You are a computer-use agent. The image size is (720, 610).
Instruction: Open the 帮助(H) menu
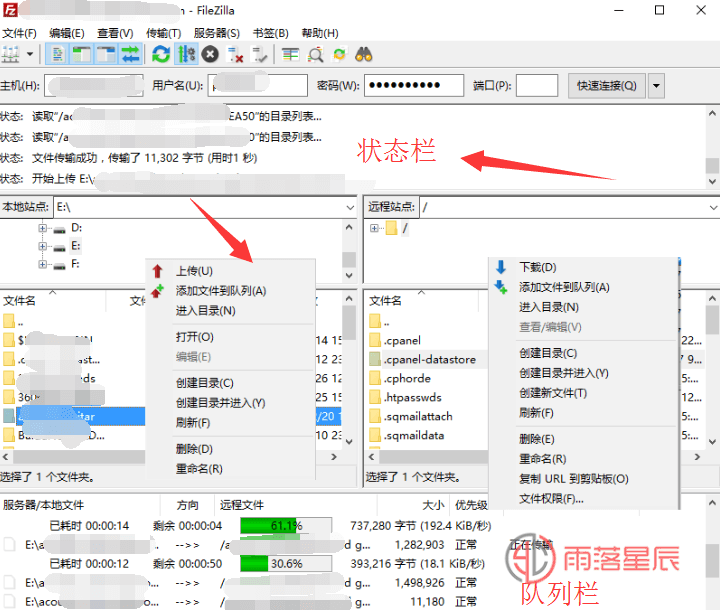320,33
